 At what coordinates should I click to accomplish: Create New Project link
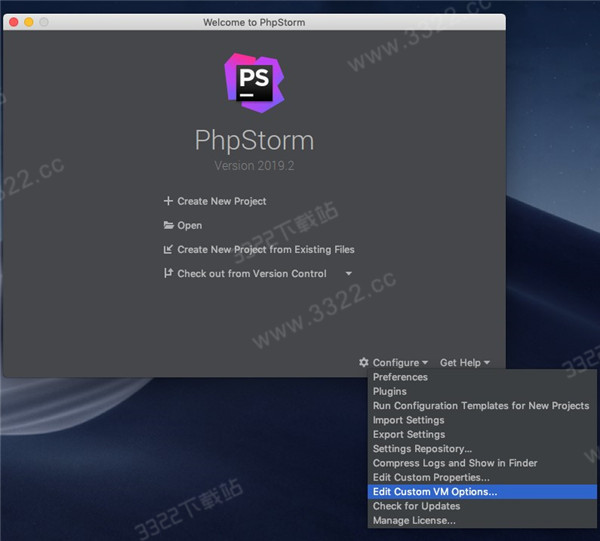click(x=222, y=201)
